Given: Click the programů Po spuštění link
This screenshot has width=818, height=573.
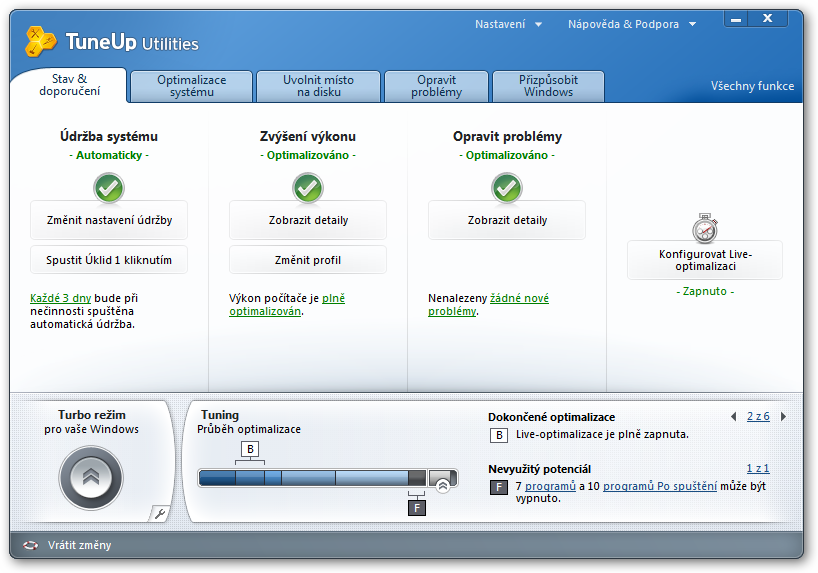Looking at the screenshot, I should [660, 486].
